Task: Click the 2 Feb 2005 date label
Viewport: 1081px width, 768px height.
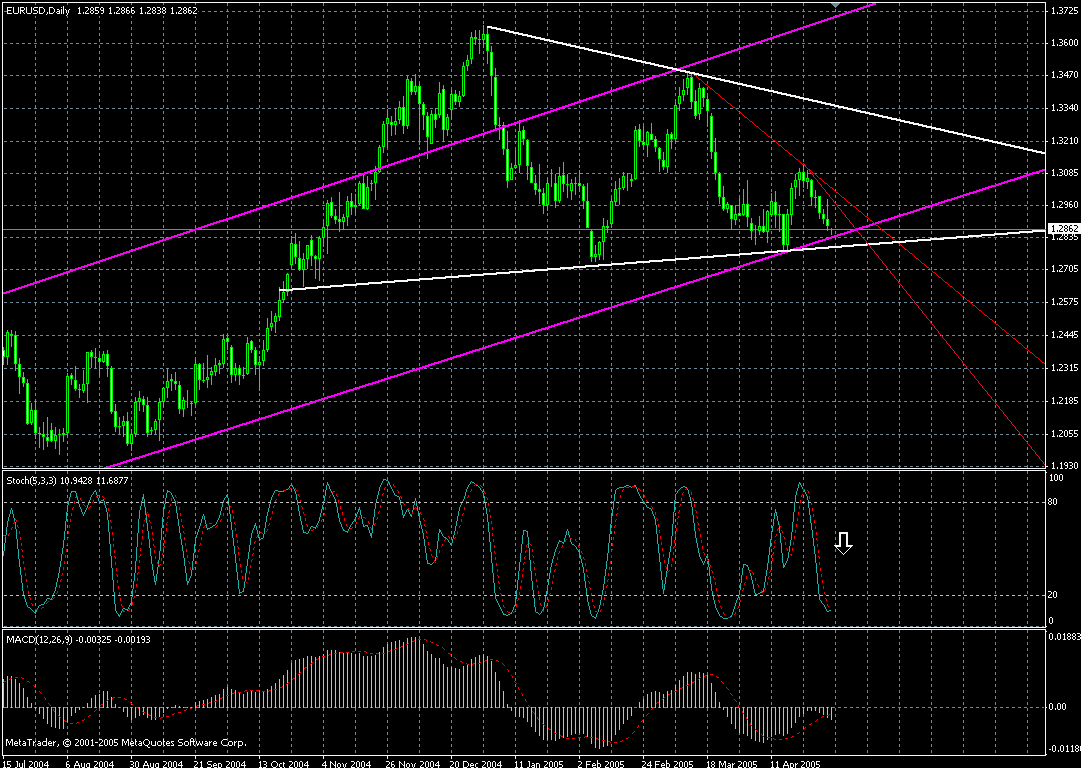Action: click(603, 763)
